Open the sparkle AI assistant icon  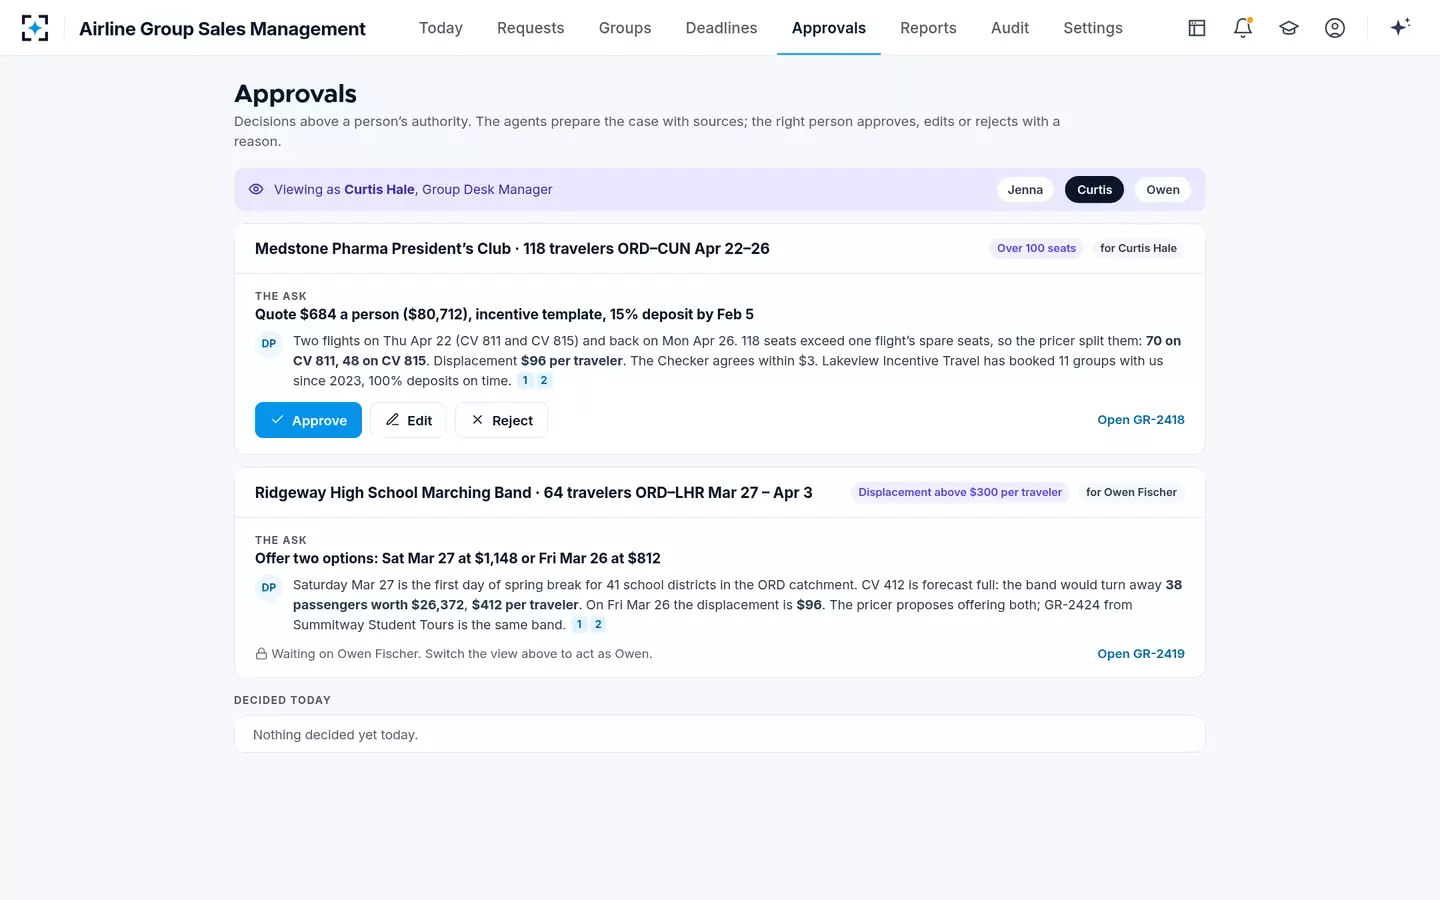(x=1400, y=27)
